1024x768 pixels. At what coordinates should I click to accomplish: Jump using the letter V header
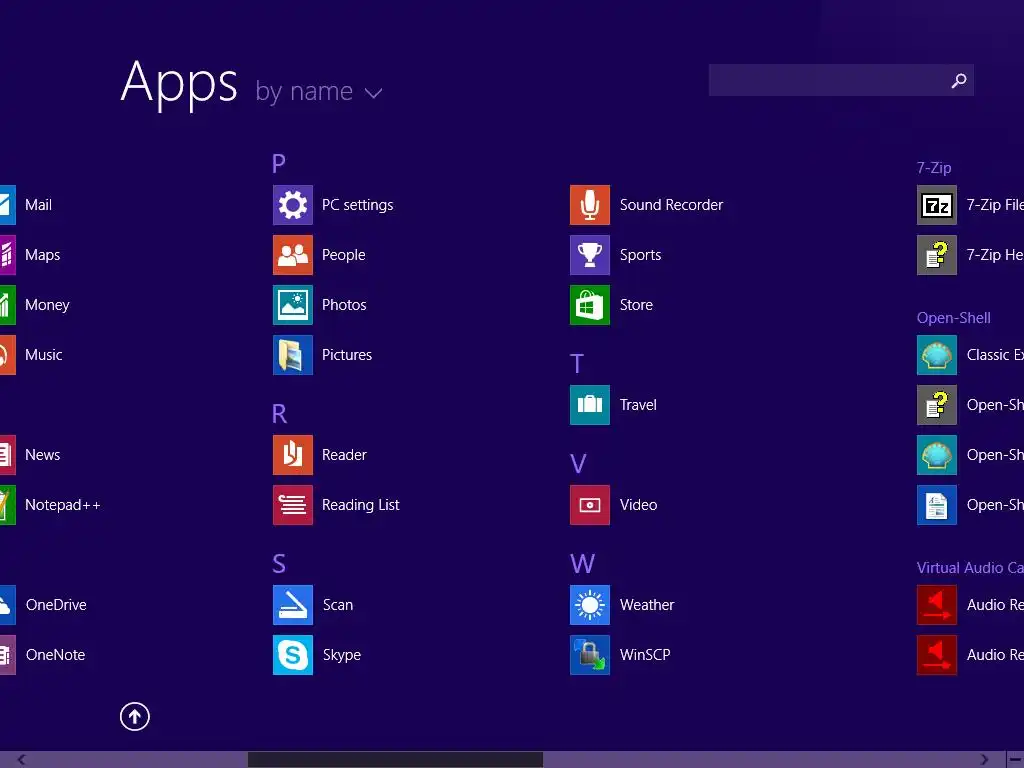578,464
